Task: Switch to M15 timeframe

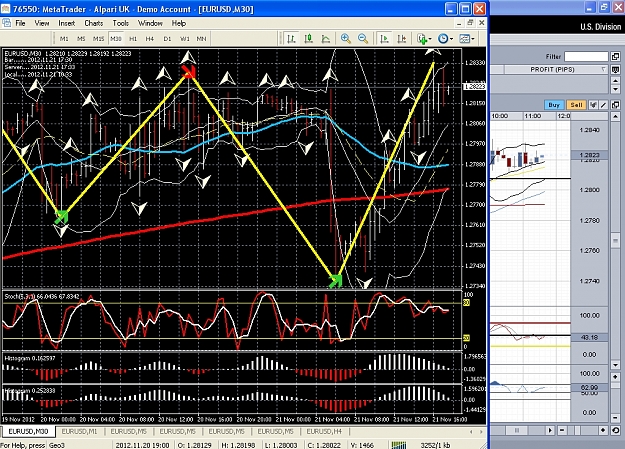Action: [x=98, y=39]
